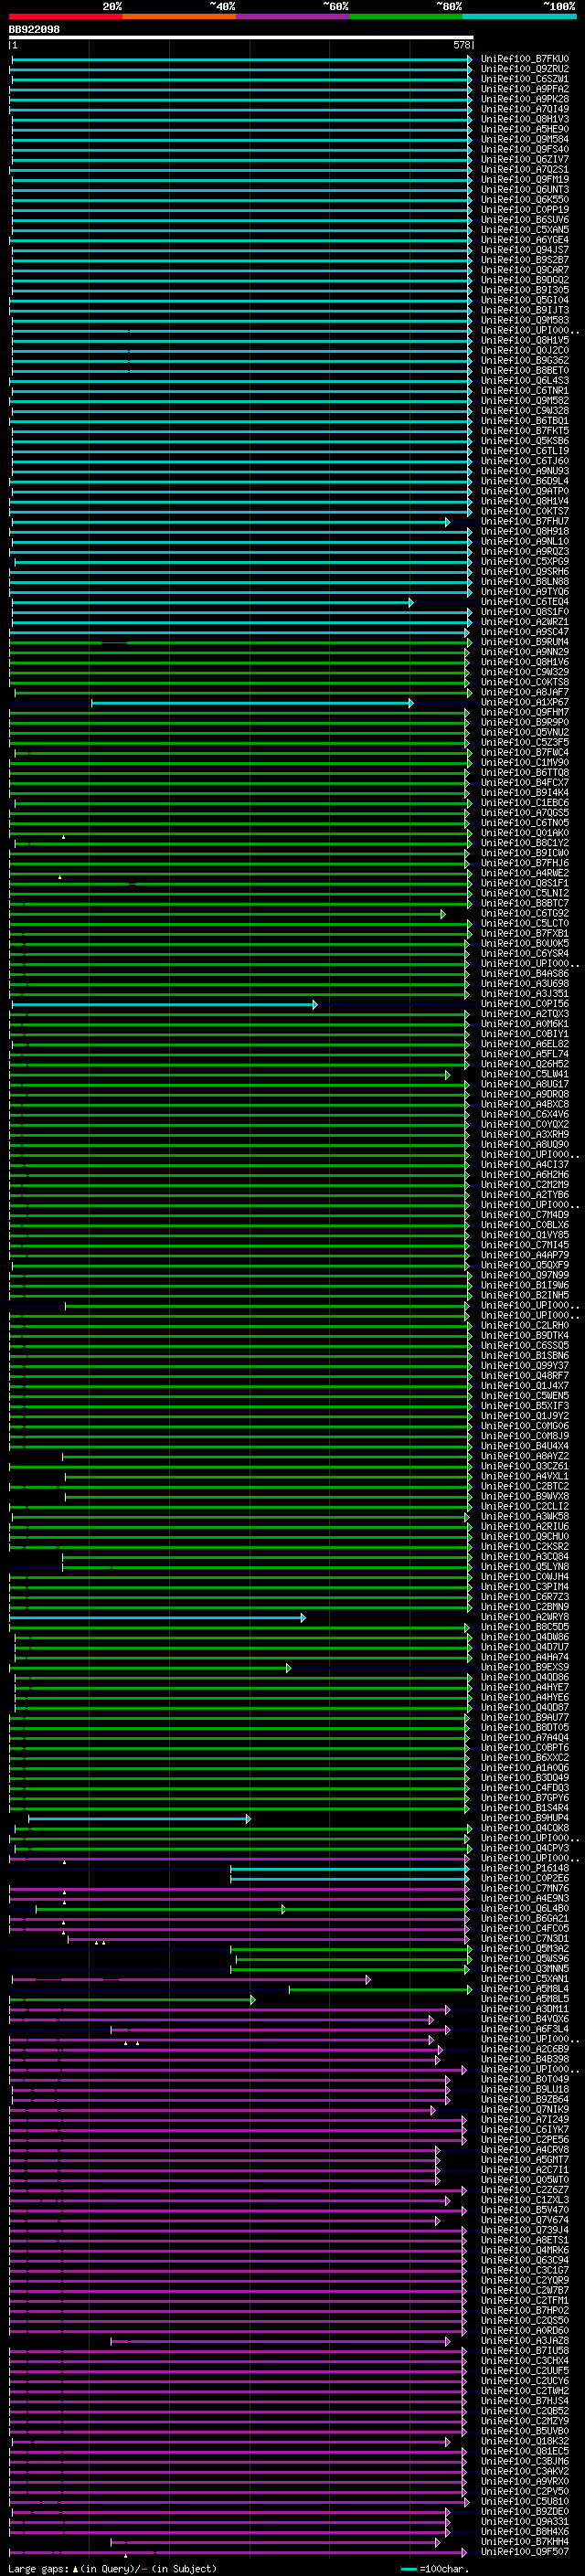Click label UniRef100_A8JAF7
585x2576 pixels.
coord(524,692)
